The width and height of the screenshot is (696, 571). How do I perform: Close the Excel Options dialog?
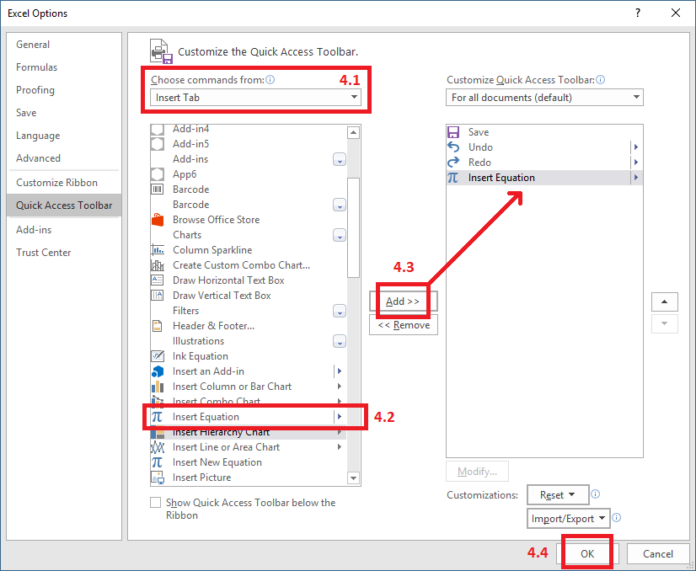(x=676, y=13)
